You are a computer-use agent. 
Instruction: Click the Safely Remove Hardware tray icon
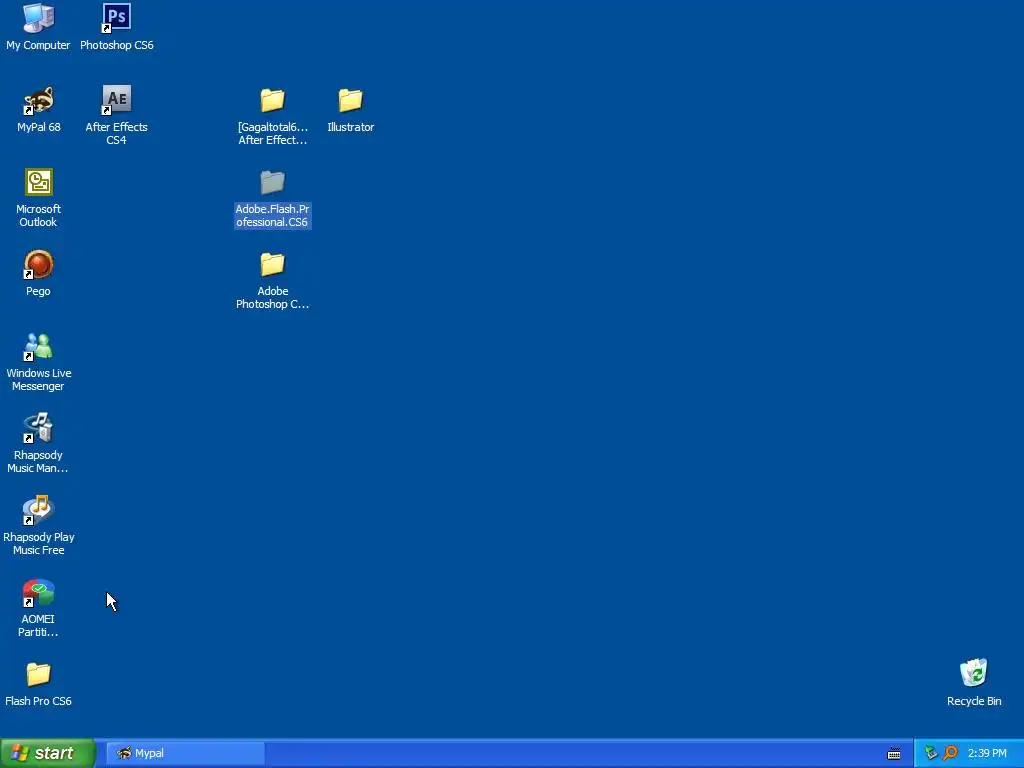click(931, 753)
